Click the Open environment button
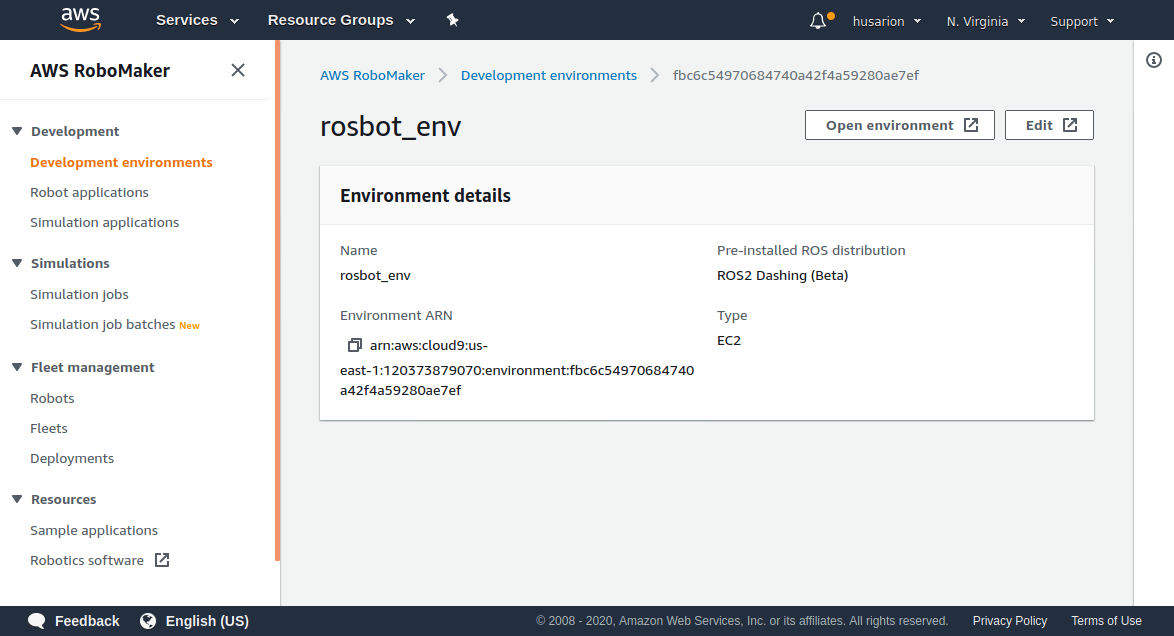The image size is (1174, 636). (900, 125)
